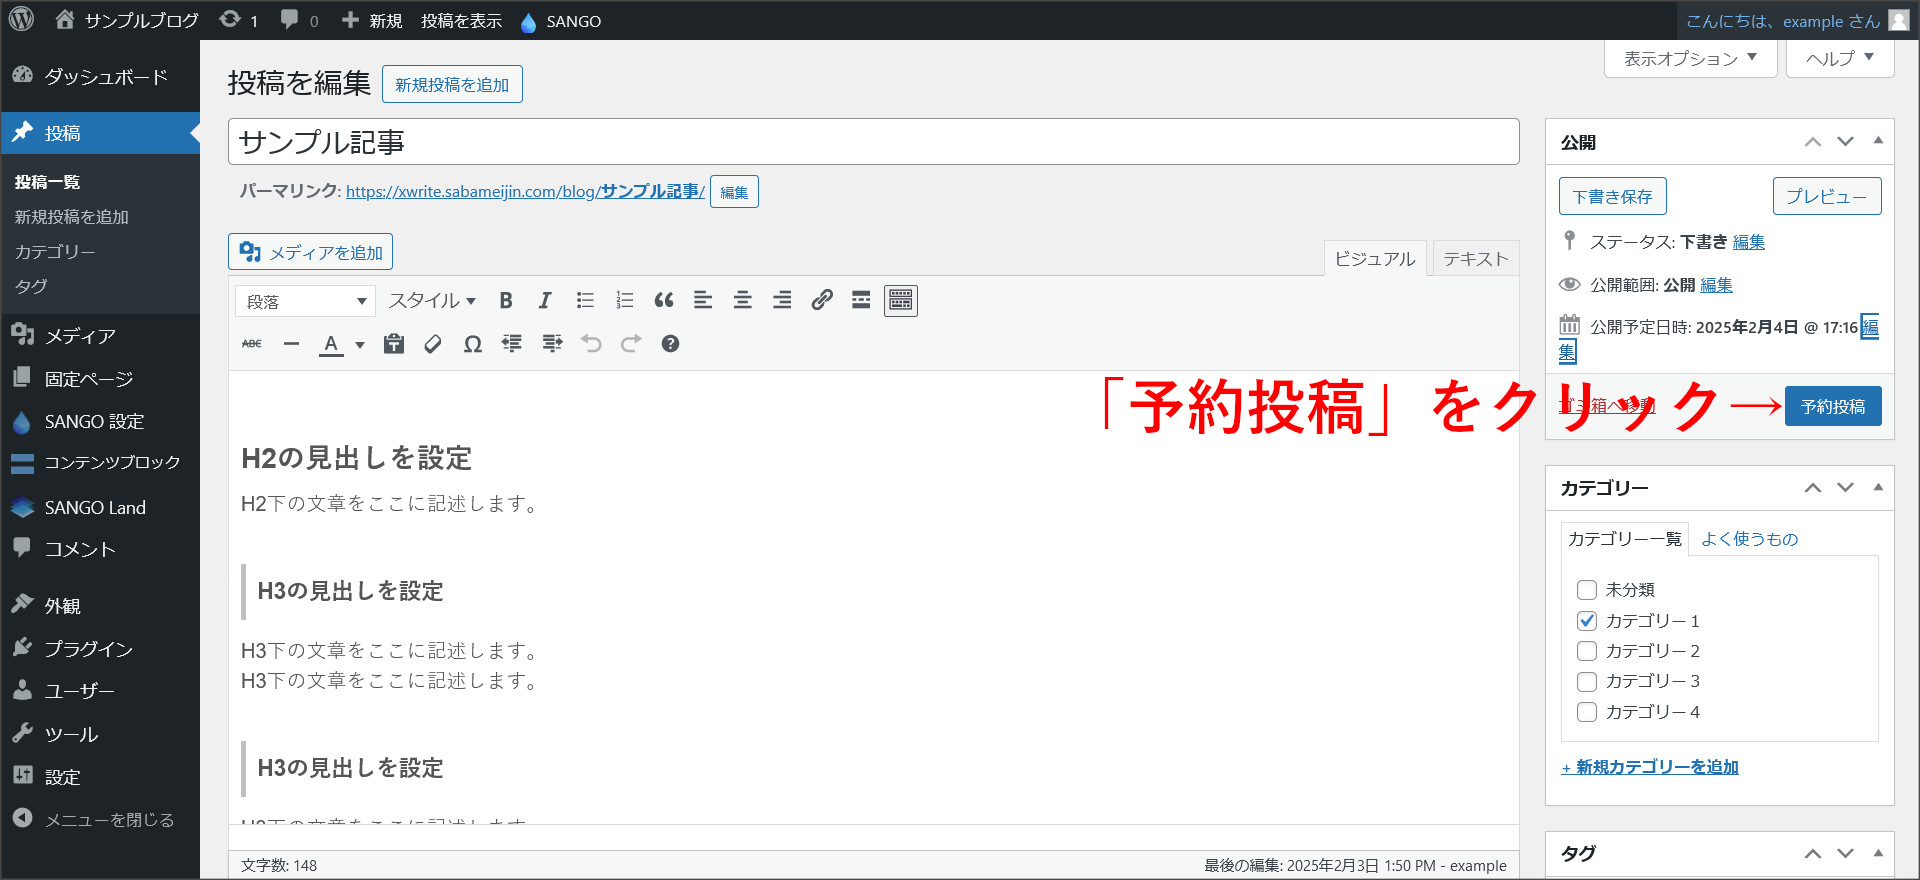This screenshot has width=1920, height=880.
Task: Click the post title field サンプル記事
Action: point(873,142)
